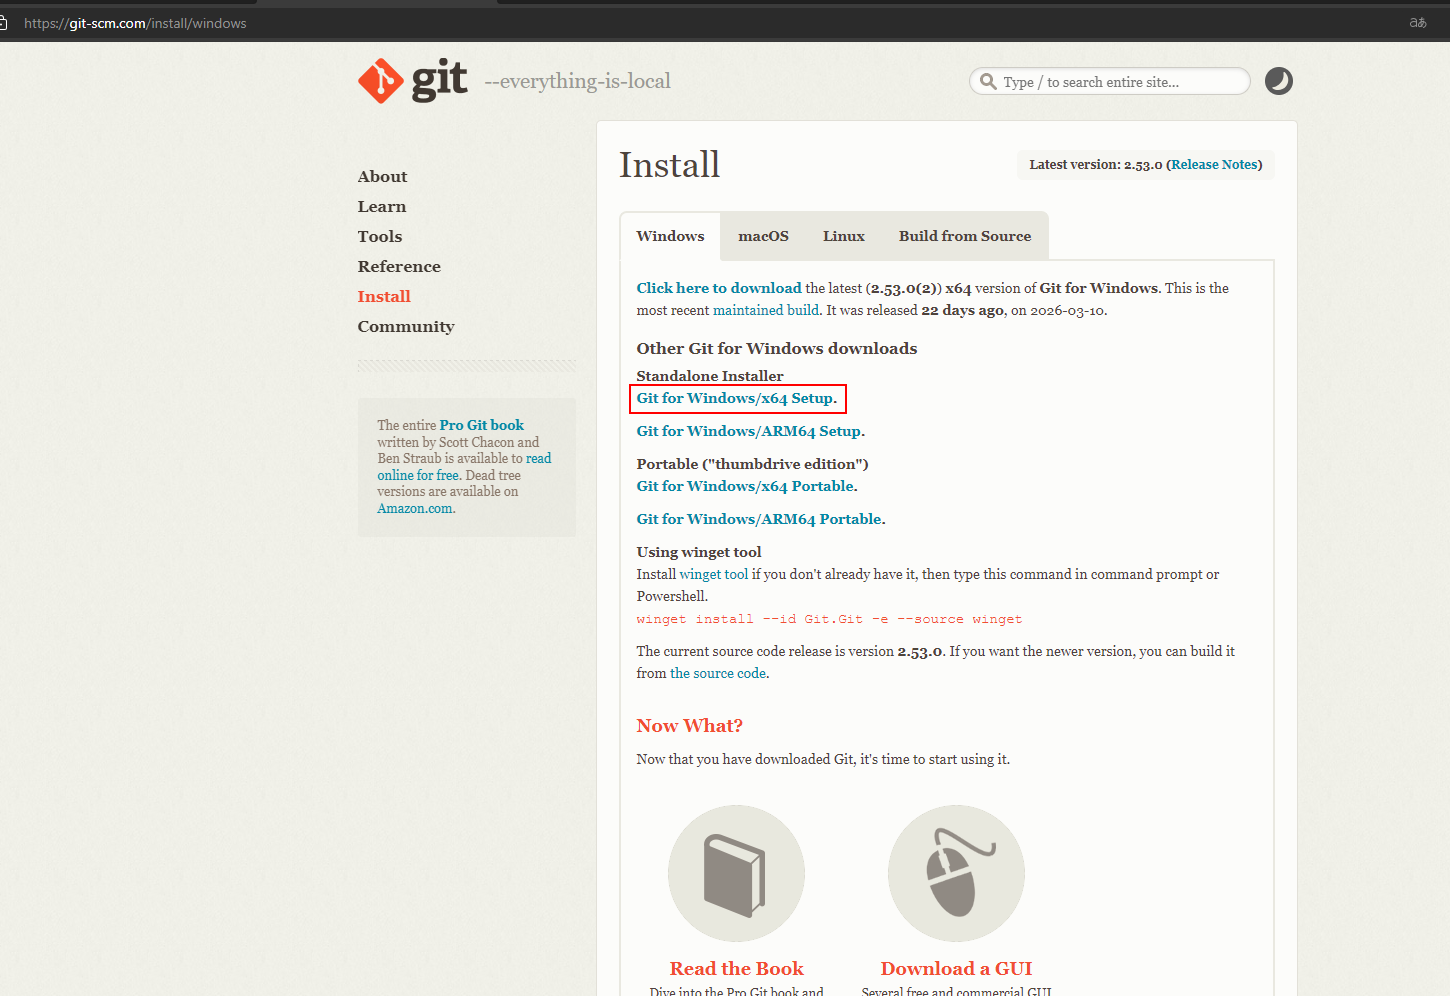Open the About page in sidebar

pyautogui.click(x=382, y=177)
